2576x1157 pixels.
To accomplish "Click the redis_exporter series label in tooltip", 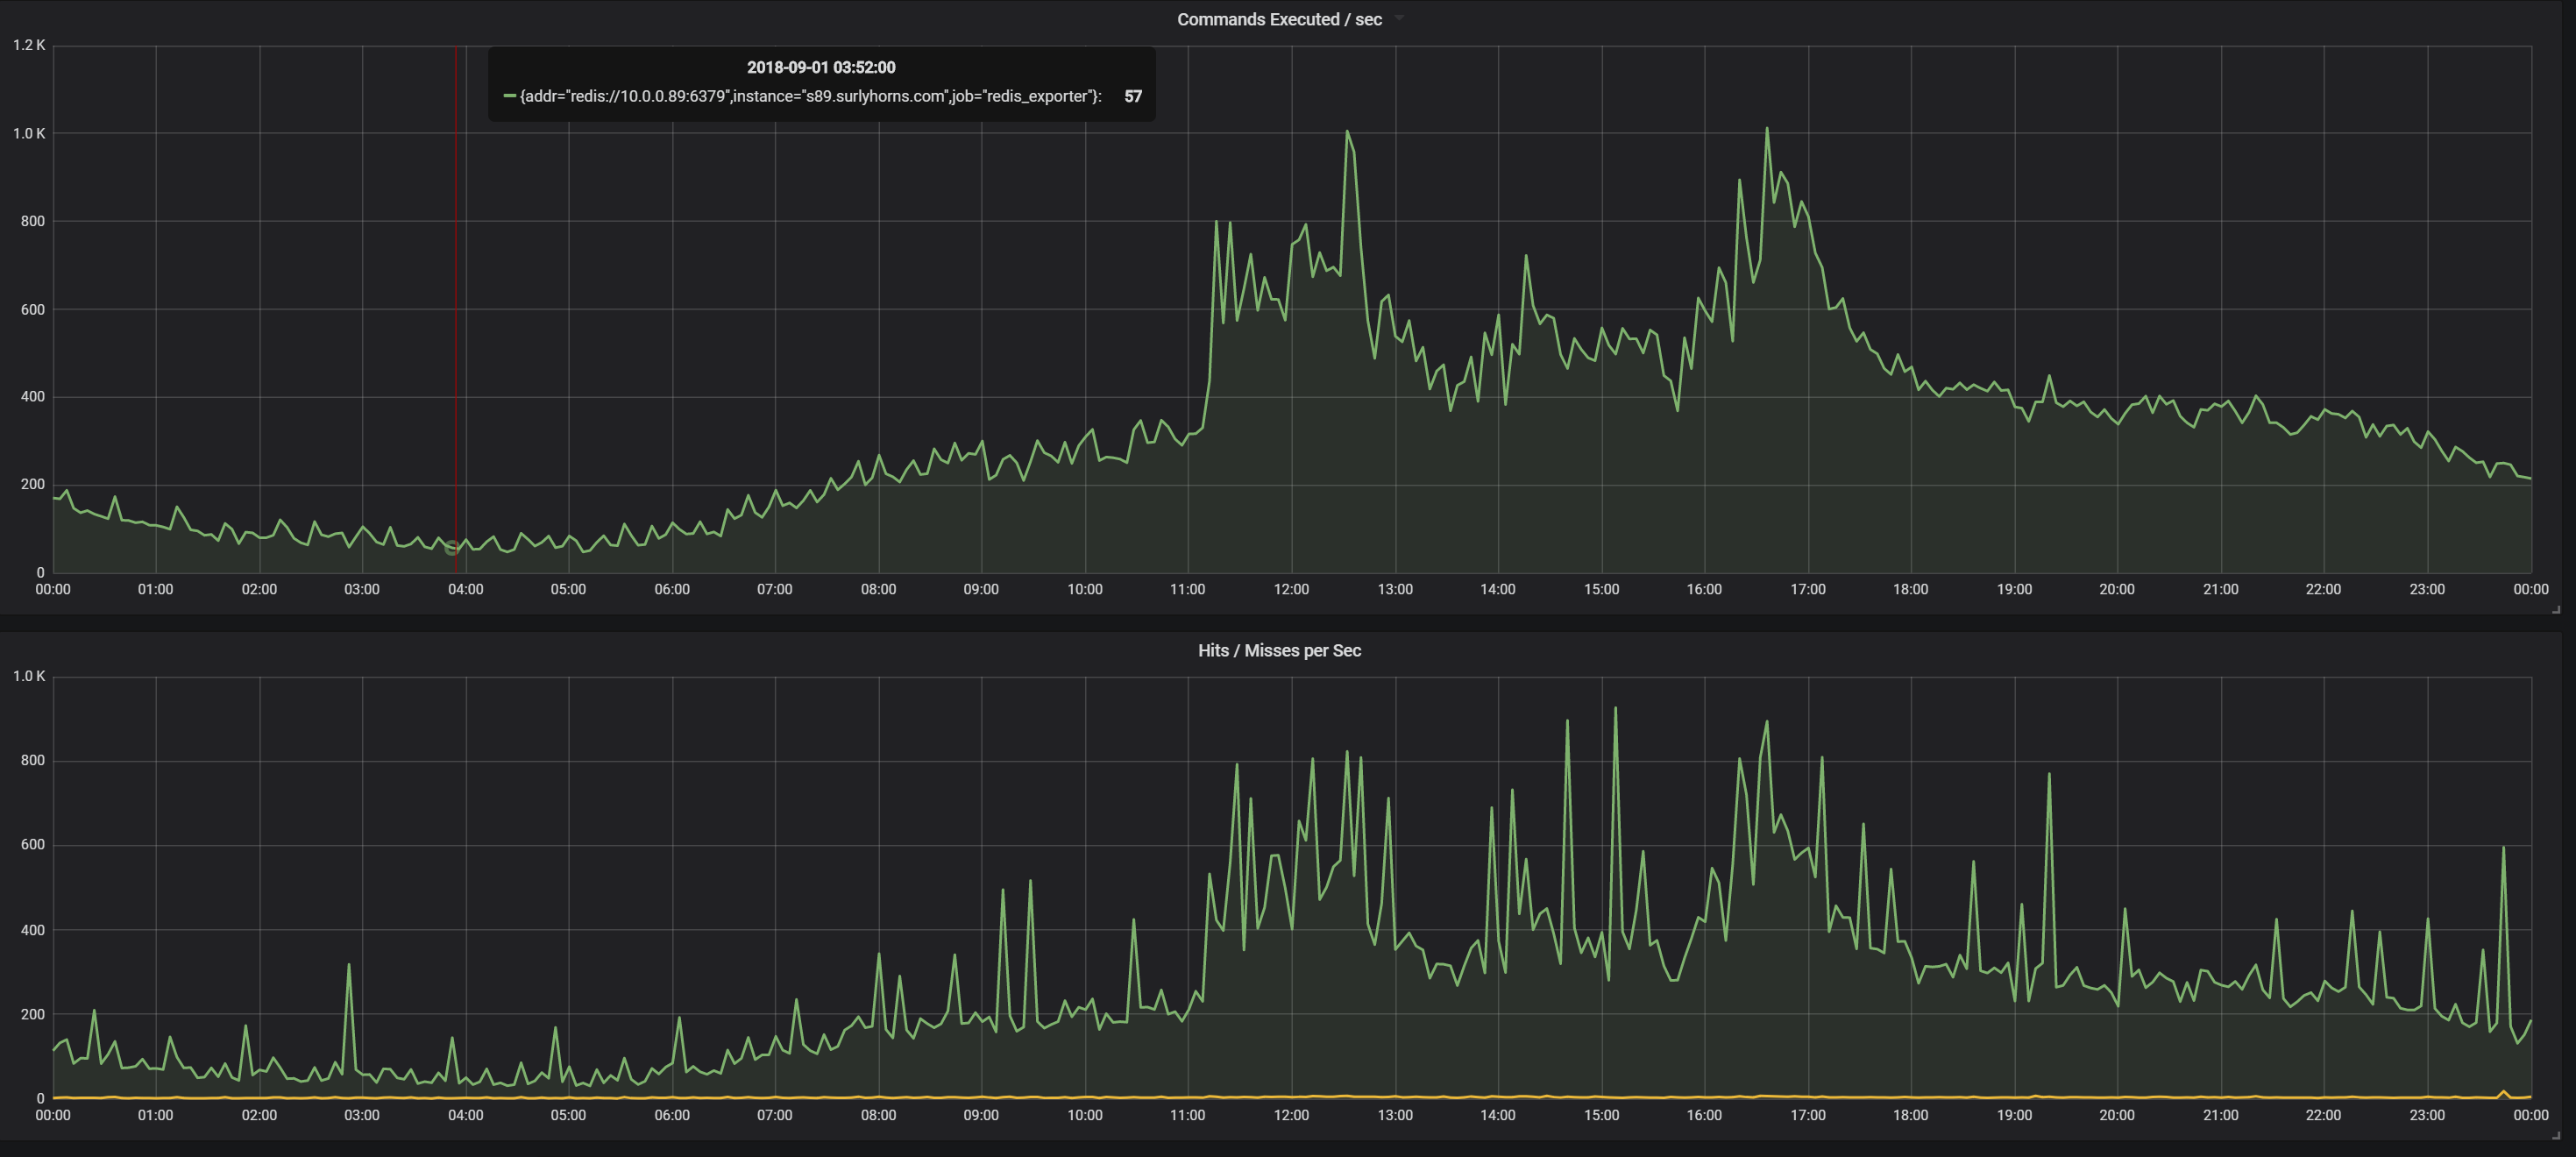I will pyautogui.click(x=810, y=96).
